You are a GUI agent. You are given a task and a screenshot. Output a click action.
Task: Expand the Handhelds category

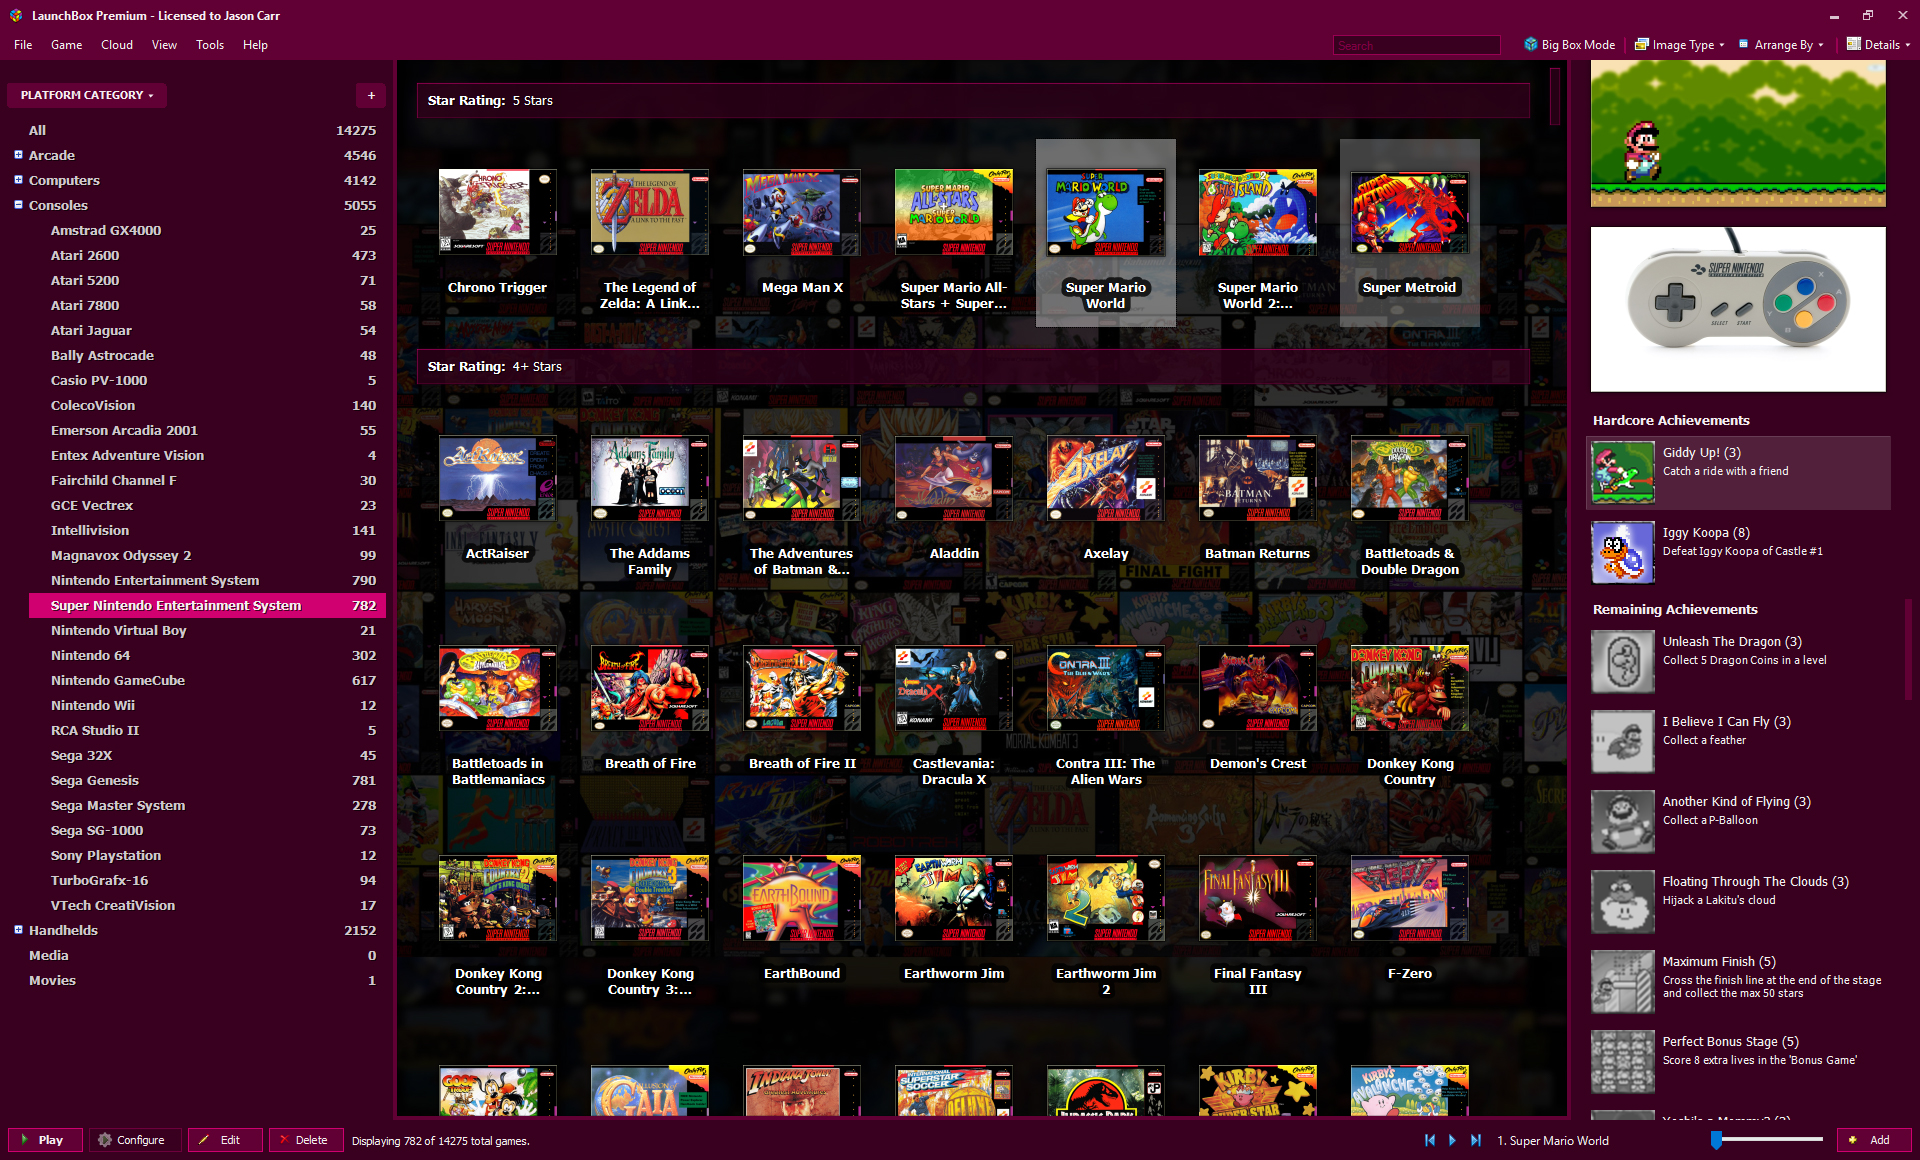[x=18, y=930]
